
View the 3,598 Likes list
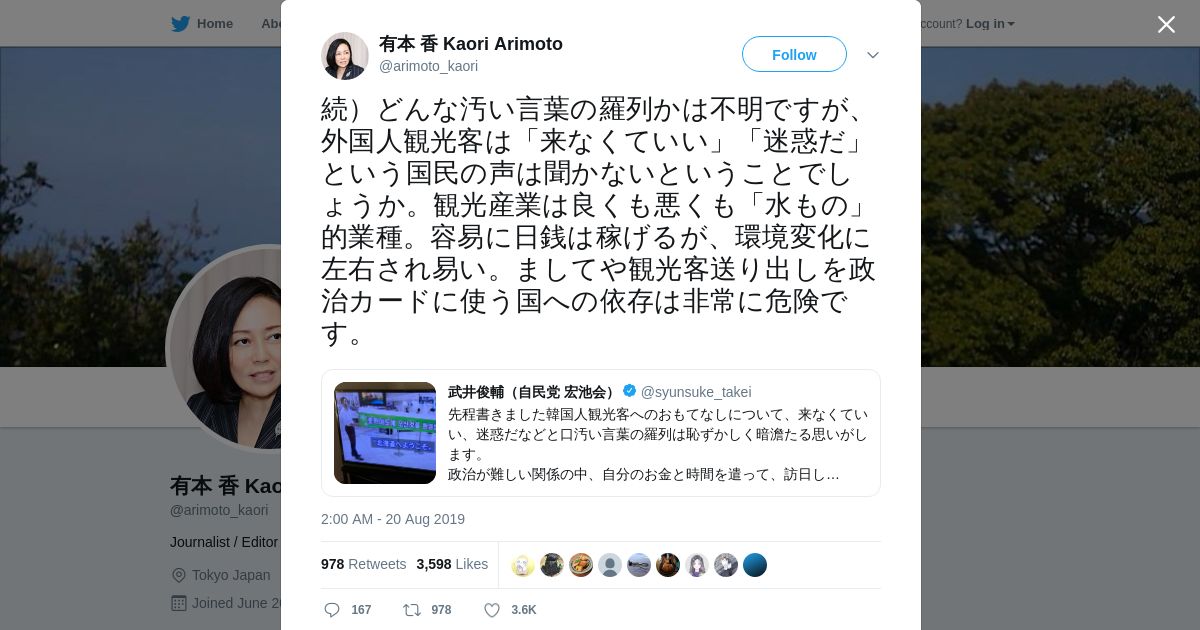click(x=452, y=564)
